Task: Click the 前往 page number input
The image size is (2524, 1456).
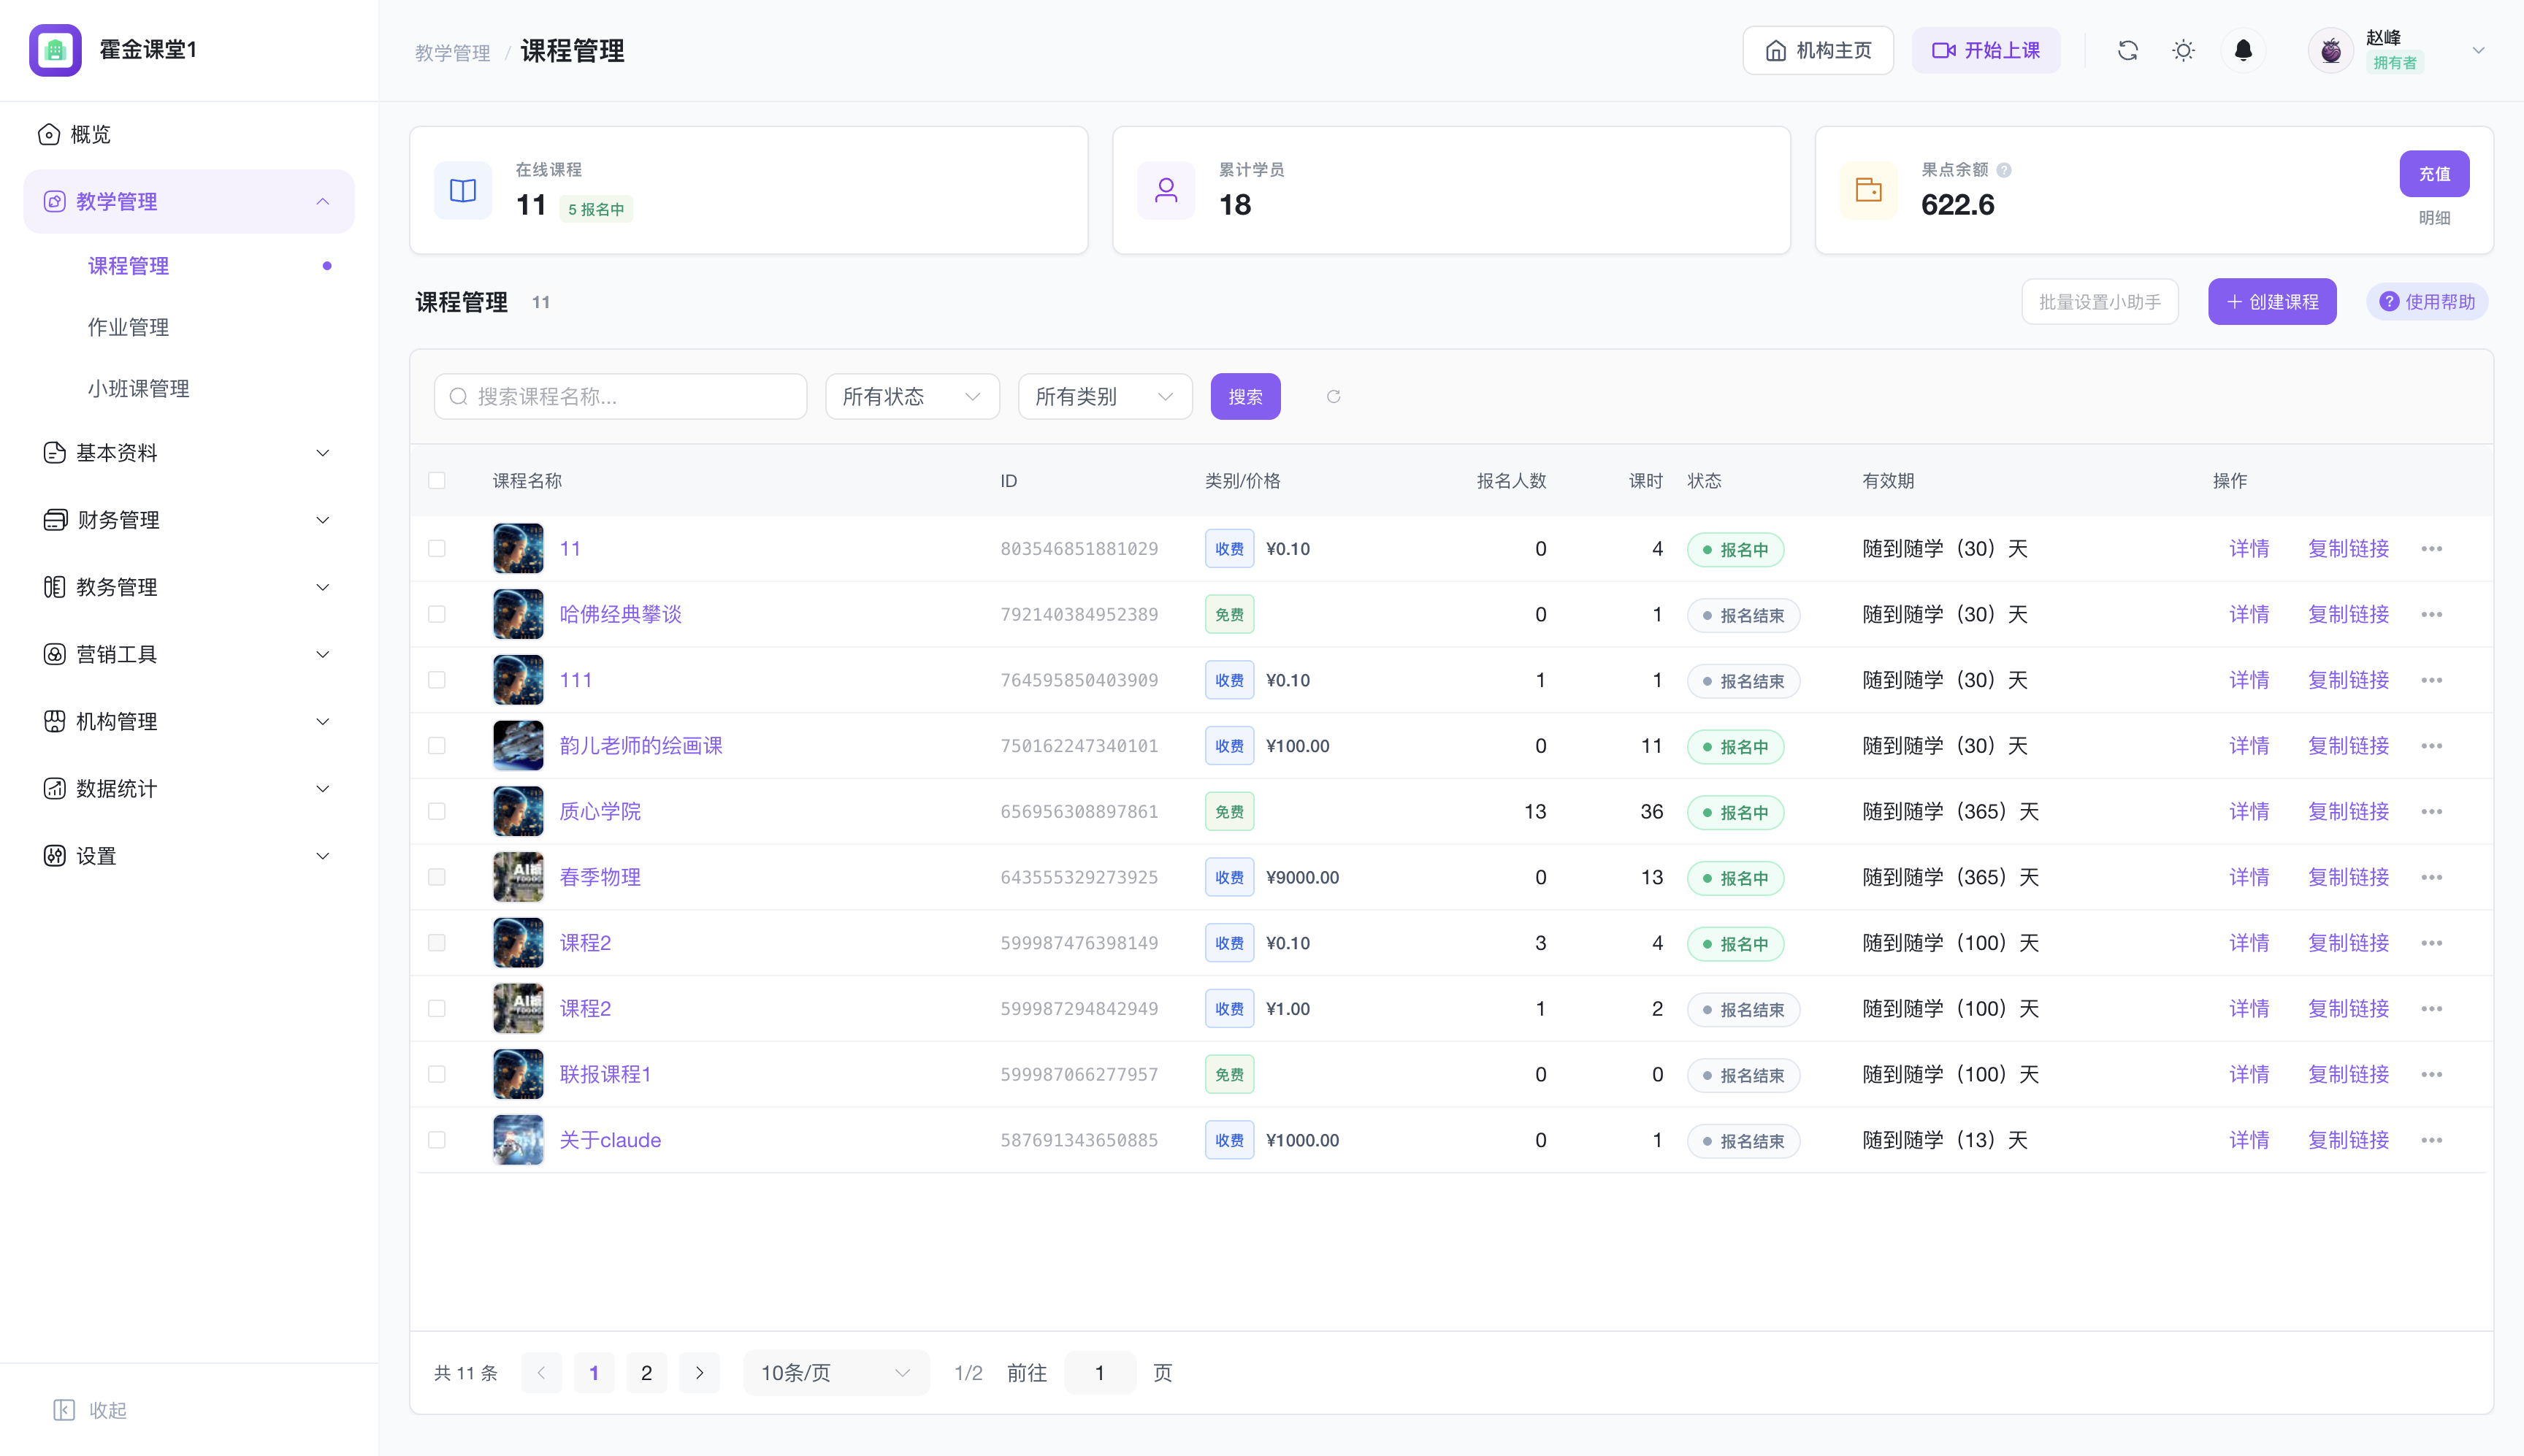Action: (1100, 1373)
